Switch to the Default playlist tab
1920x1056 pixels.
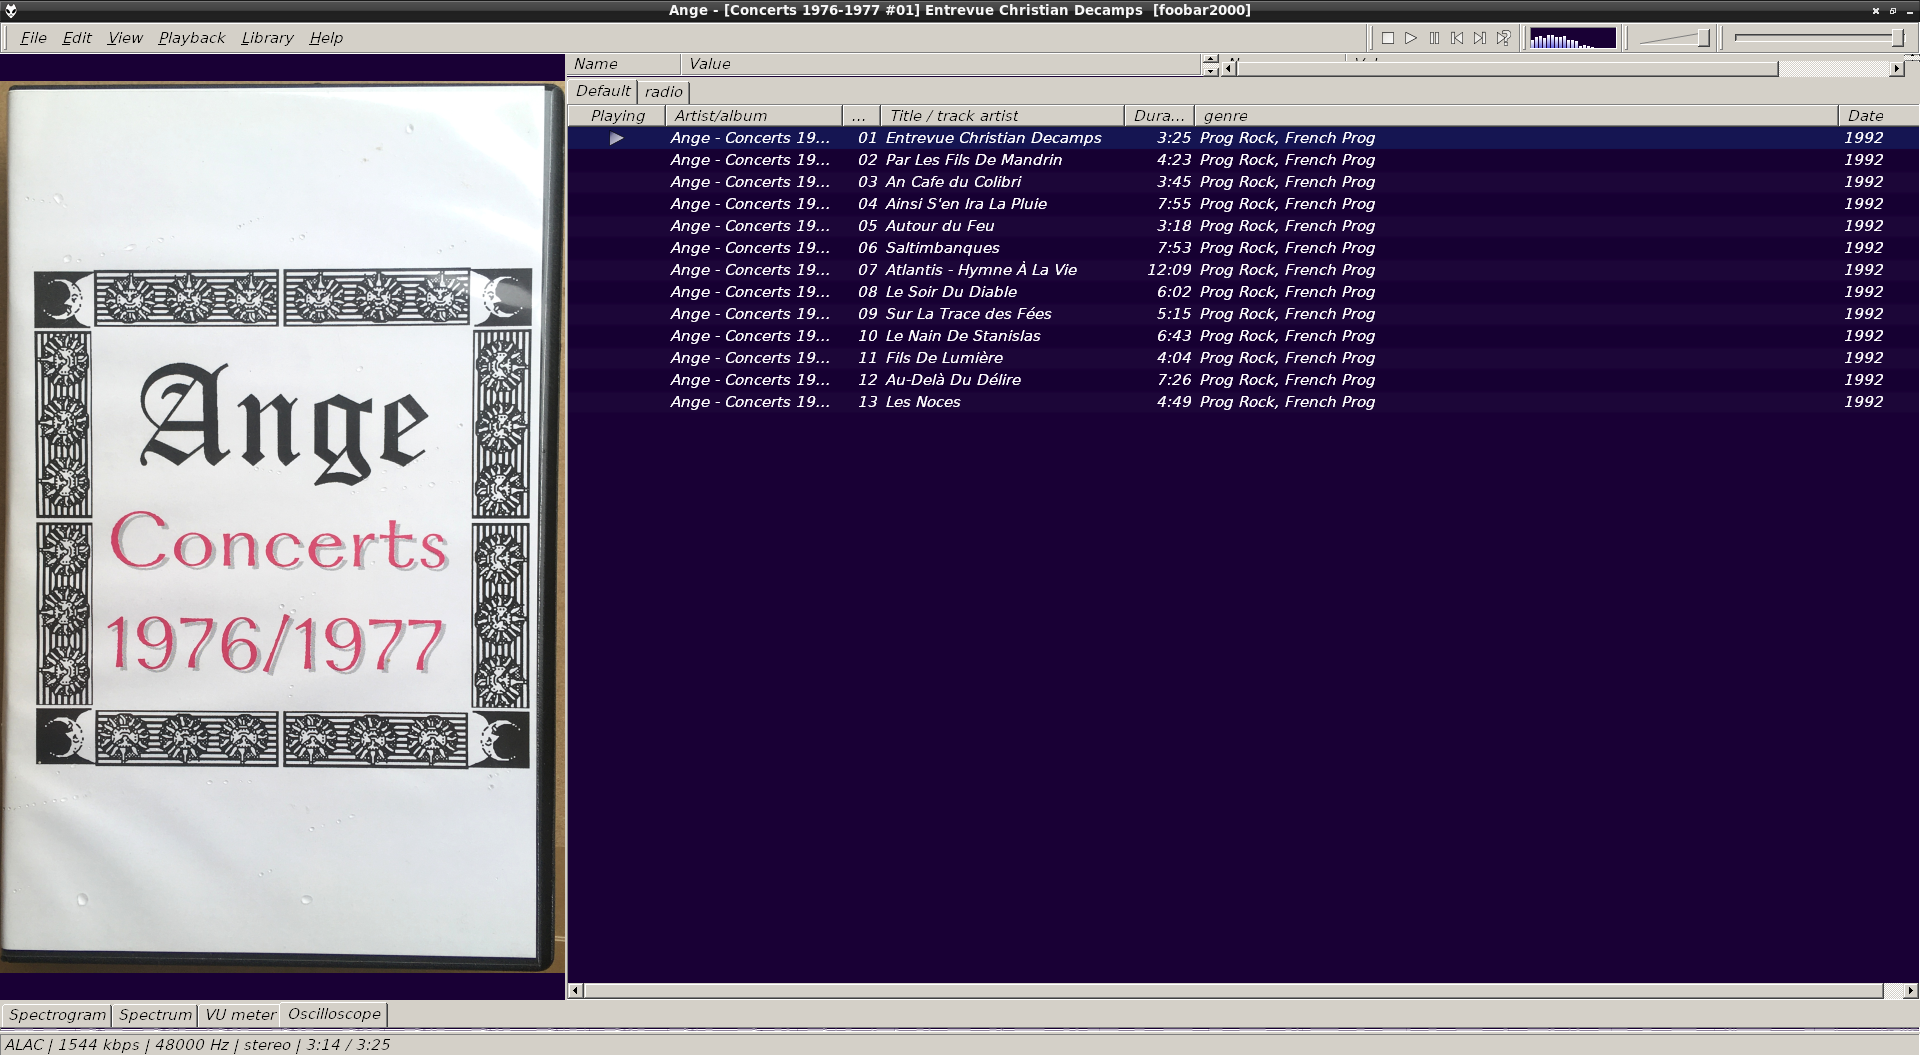[x=603, y=91]
